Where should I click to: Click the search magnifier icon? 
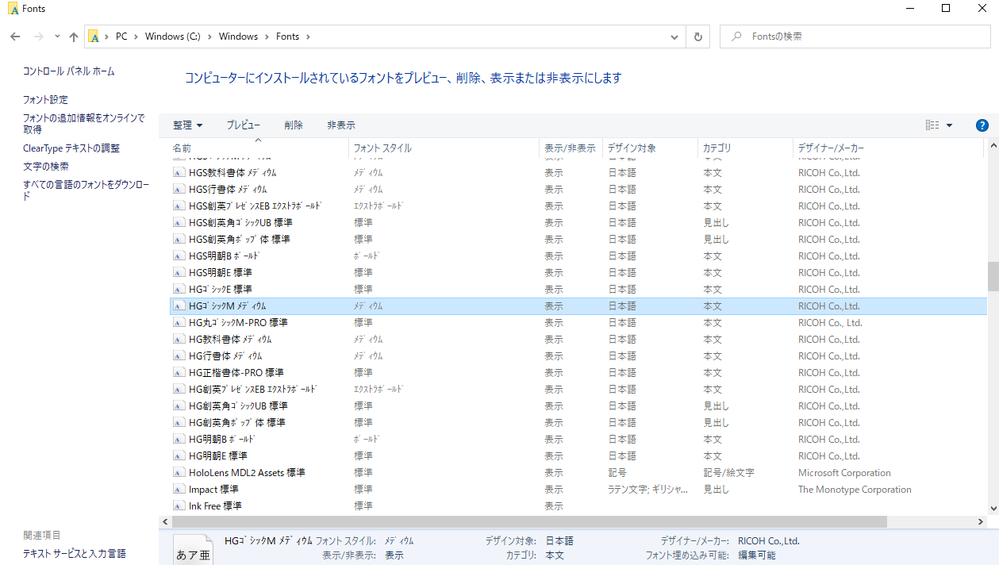point(737,37)
